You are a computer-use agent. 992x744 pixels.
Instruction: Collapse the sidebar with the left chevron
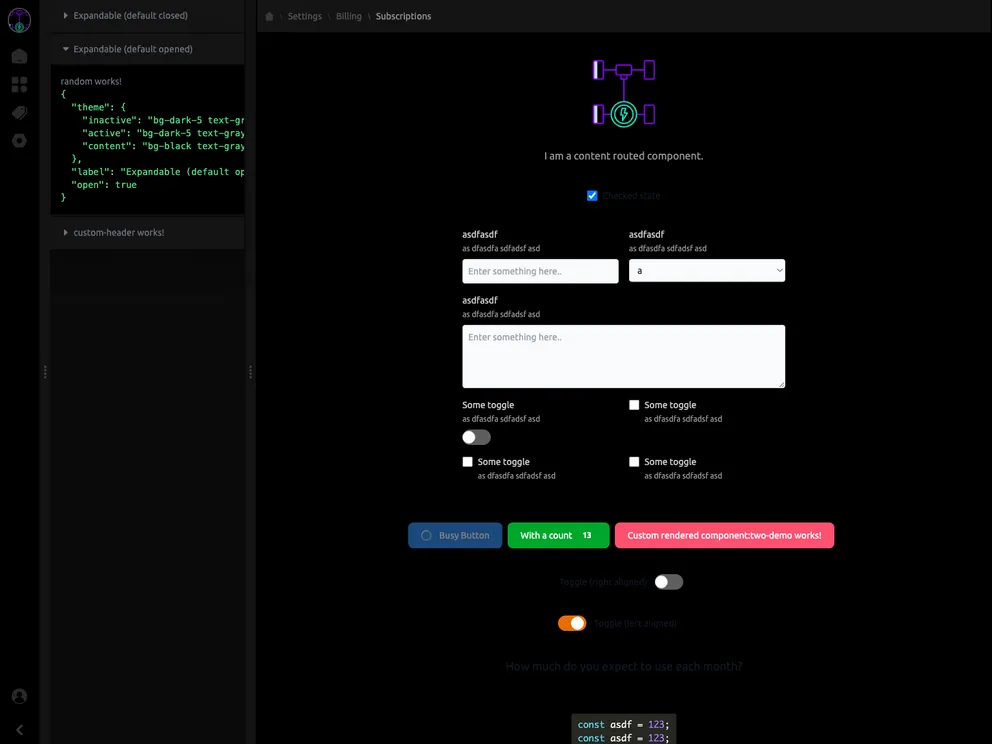(x=19, y=730)
